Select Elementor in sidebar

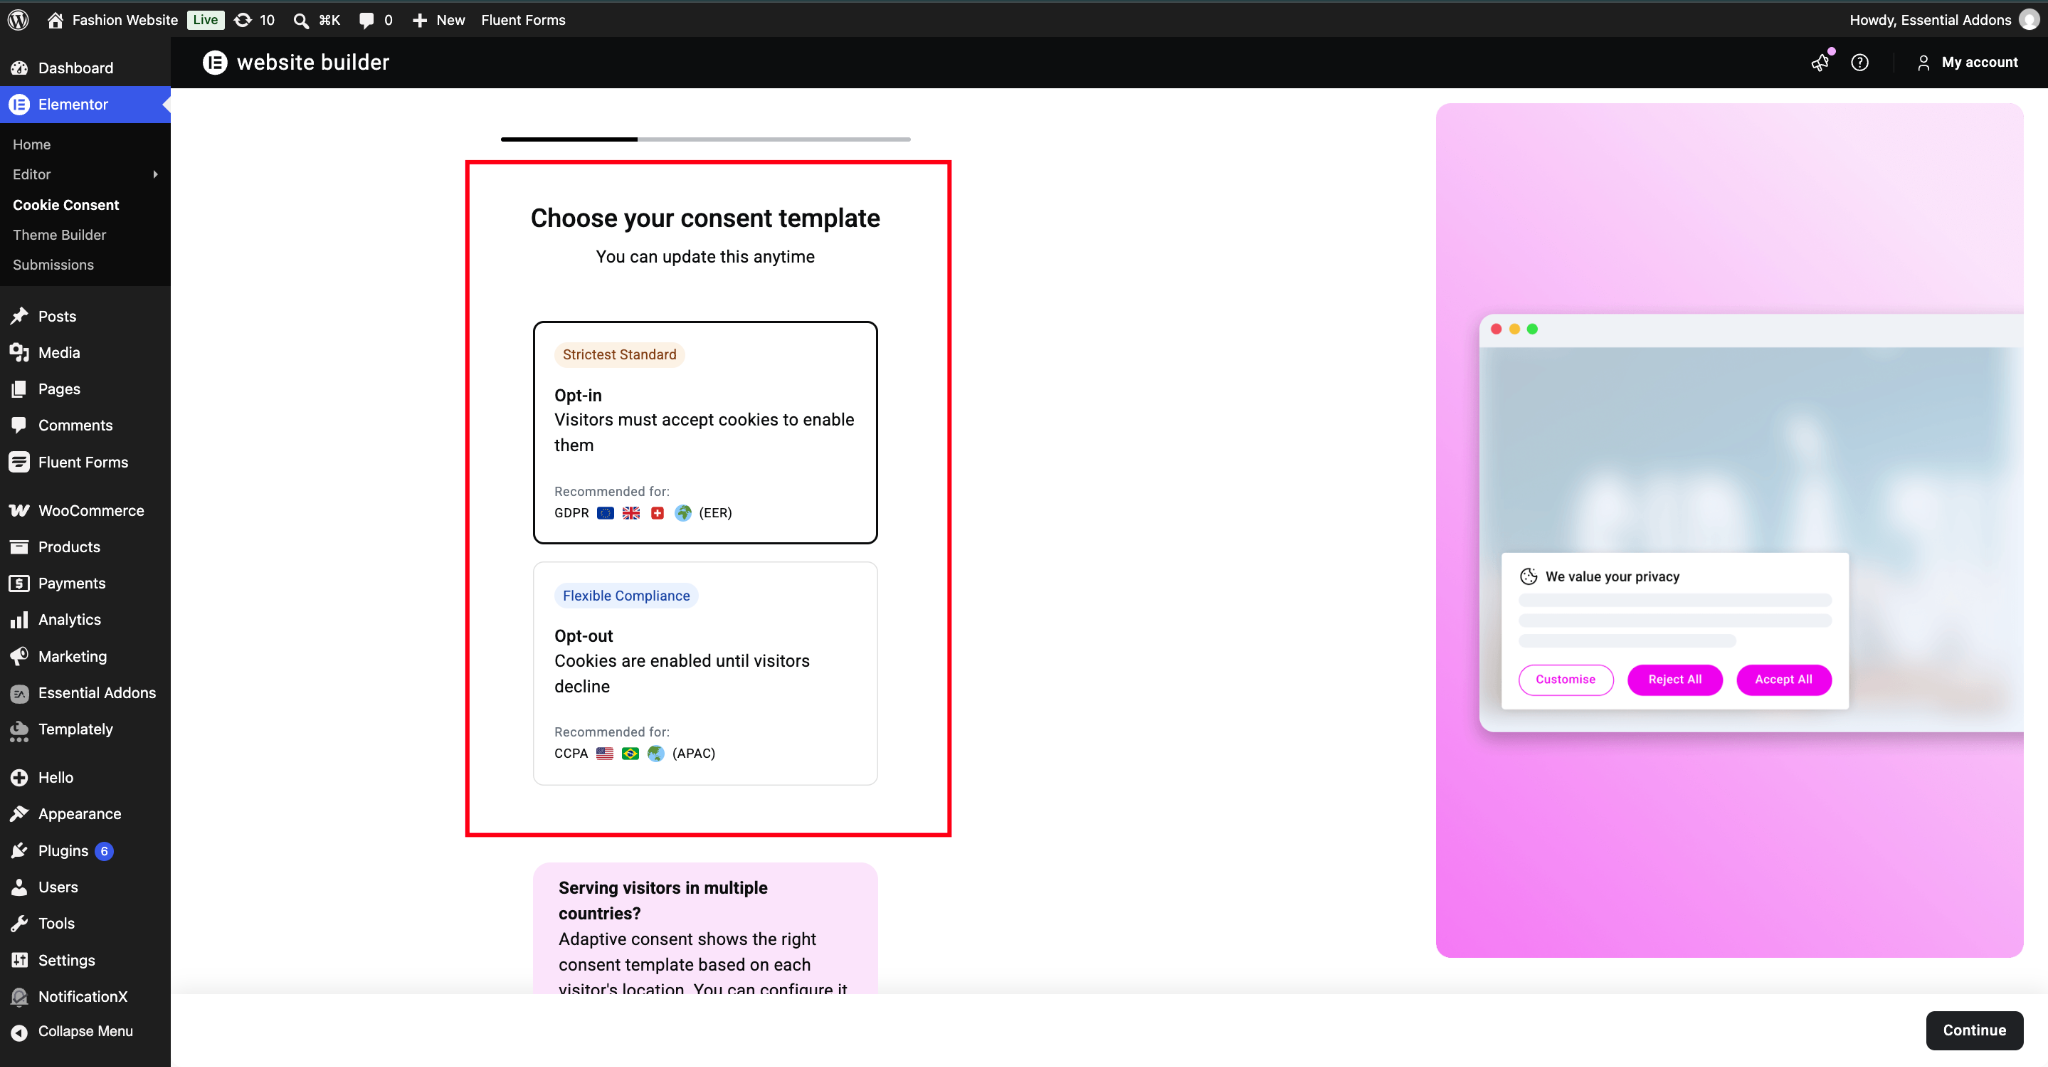click(85, 104)
